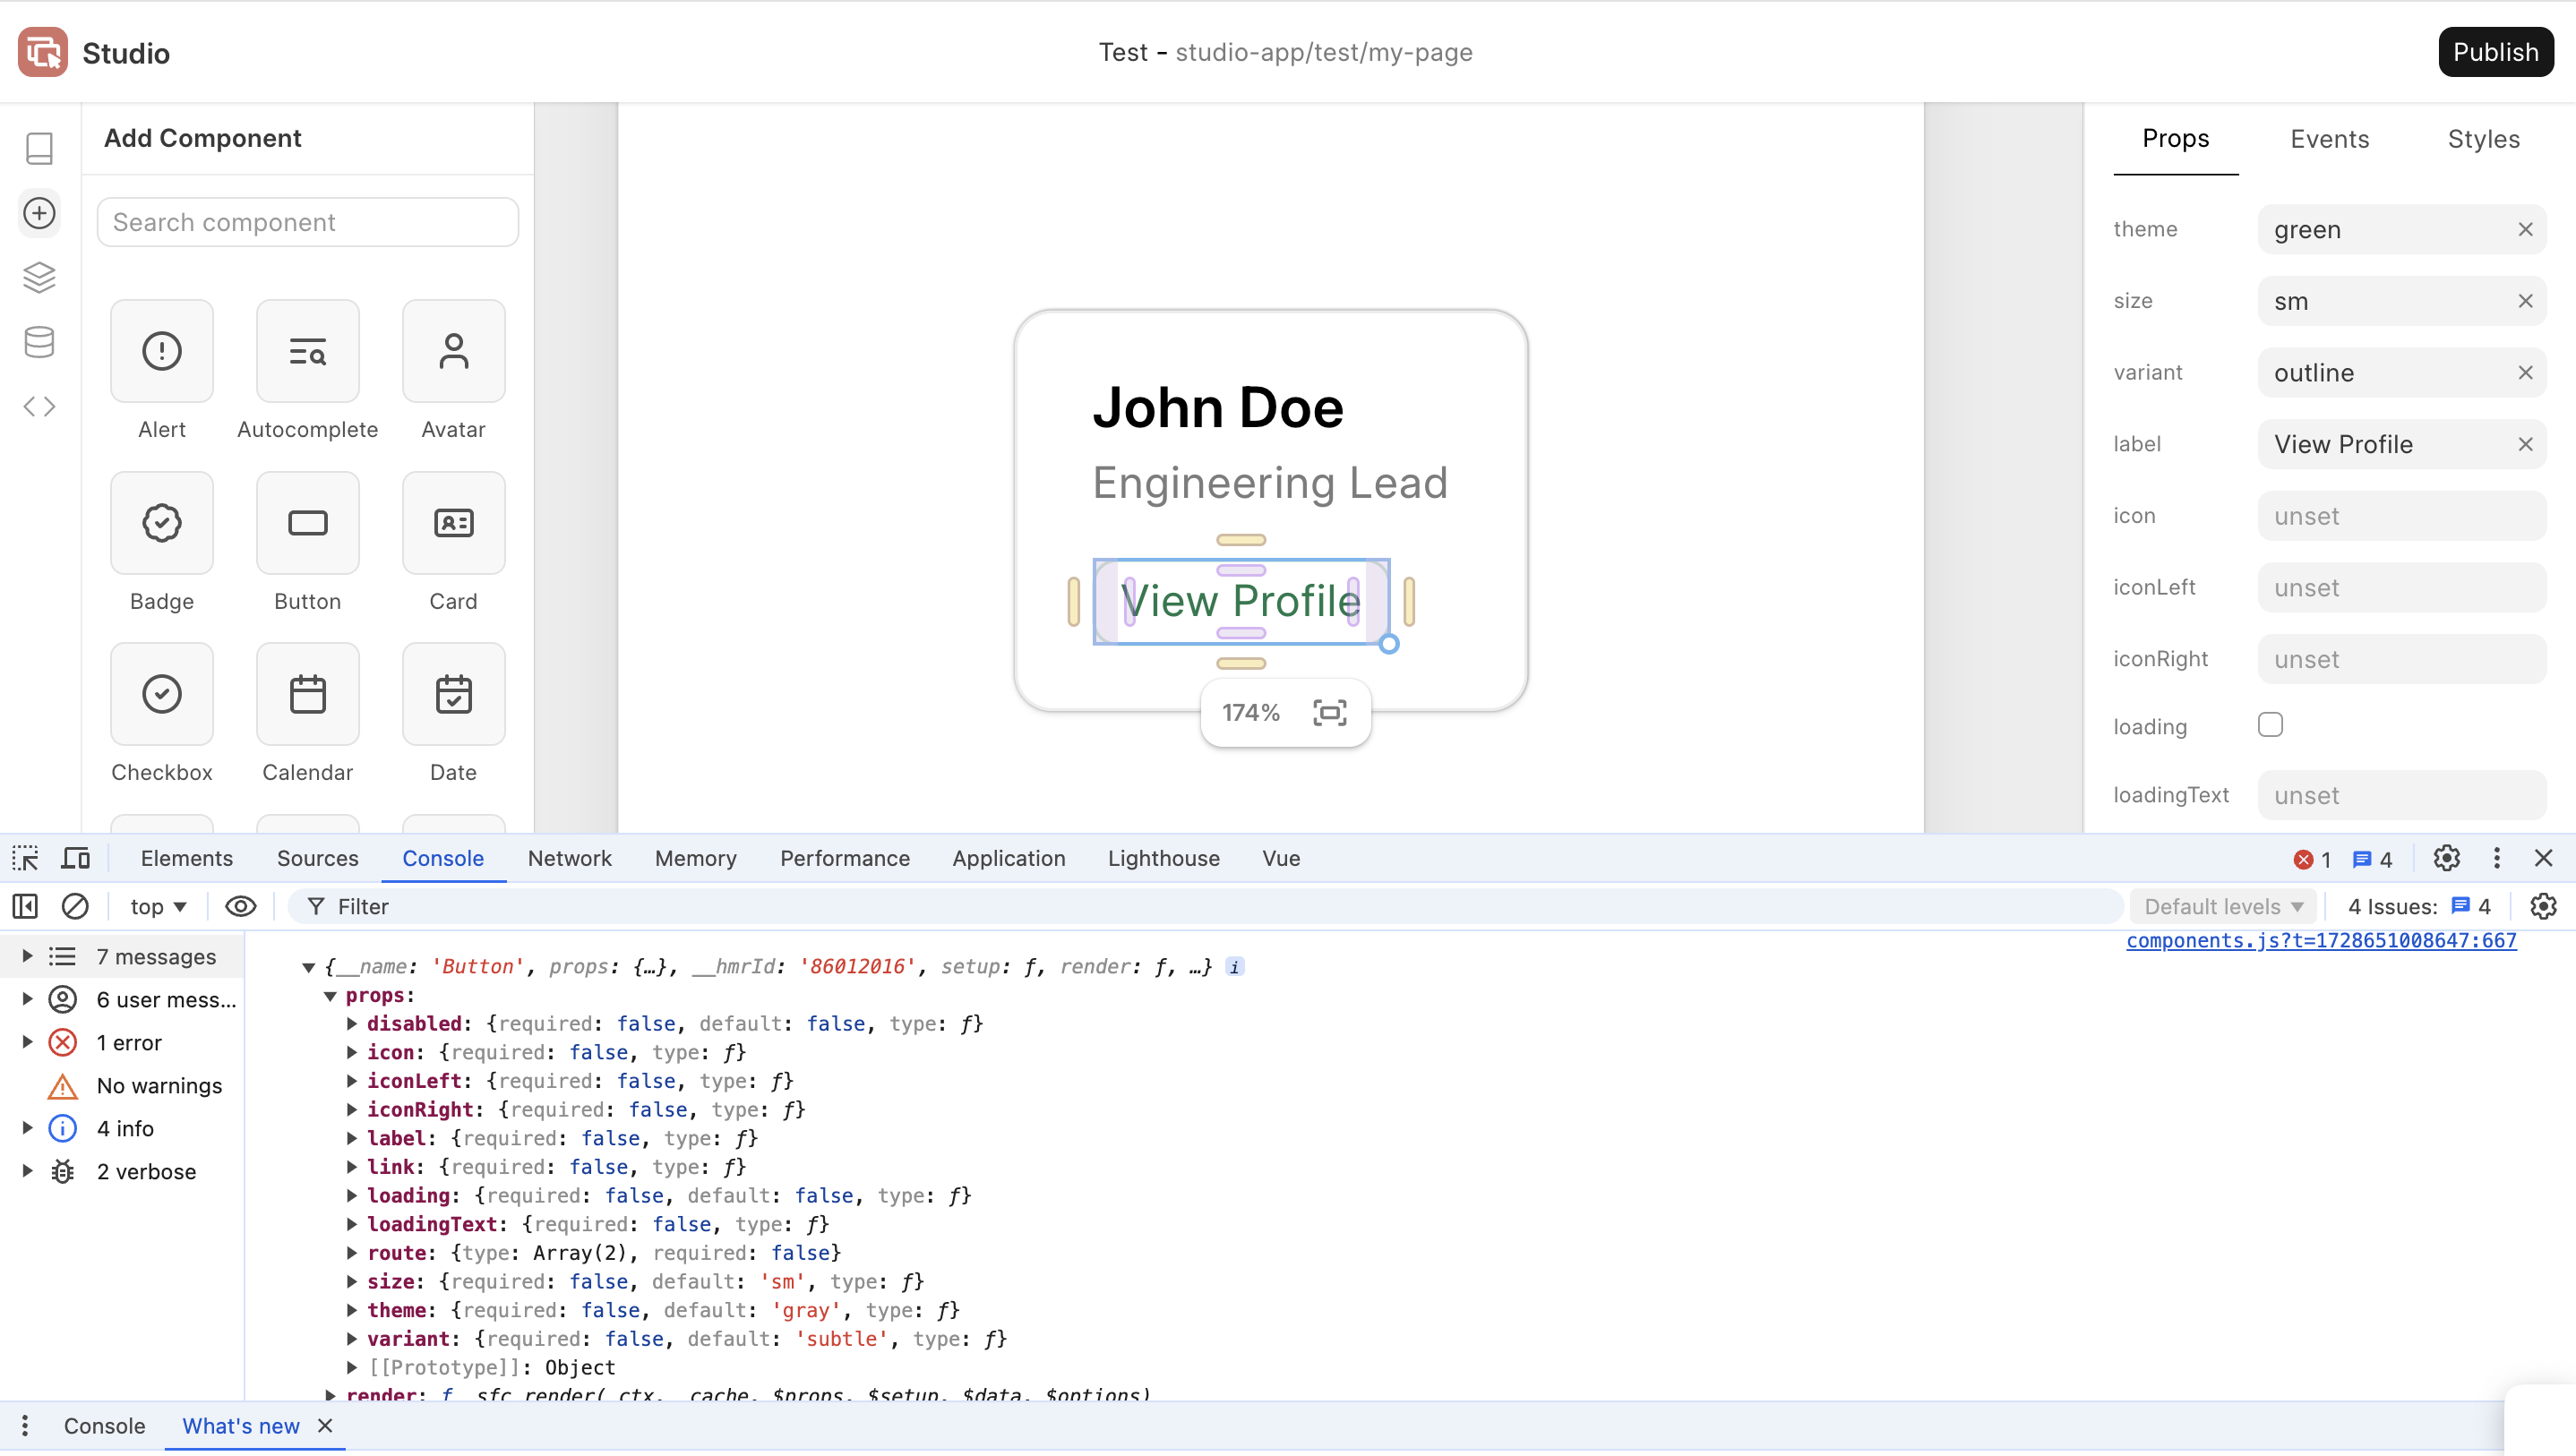Click the 174% zoom level
Image resolution: width=2576 pixels, height=1456 pixels.
pos(1250,713)
